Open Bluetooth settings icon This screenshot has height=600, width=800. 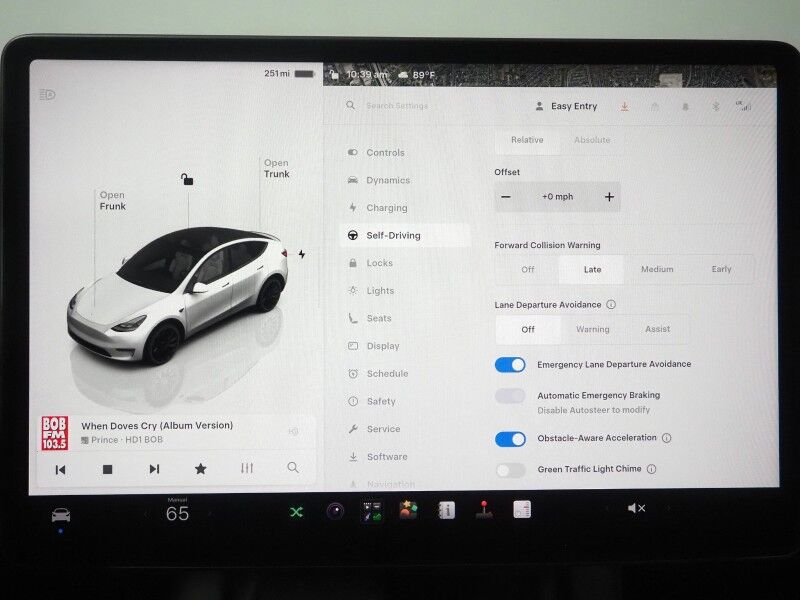pyautogui.click(x=716, y=106)
